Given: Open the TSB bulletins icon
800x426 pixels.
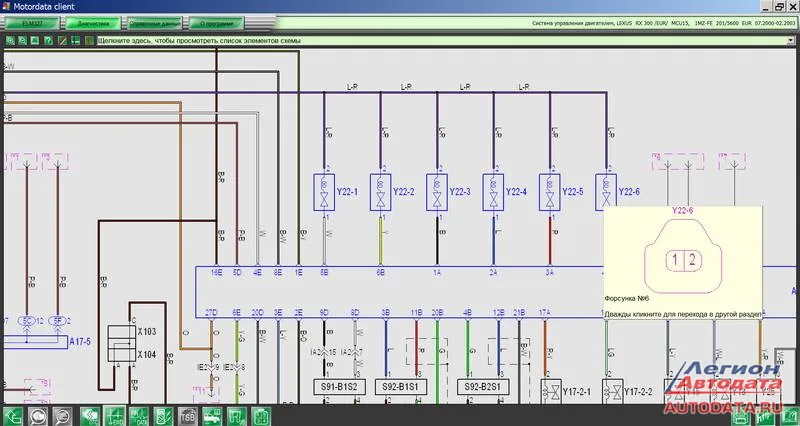Looking at the screenshot, I should pos(188,416).
